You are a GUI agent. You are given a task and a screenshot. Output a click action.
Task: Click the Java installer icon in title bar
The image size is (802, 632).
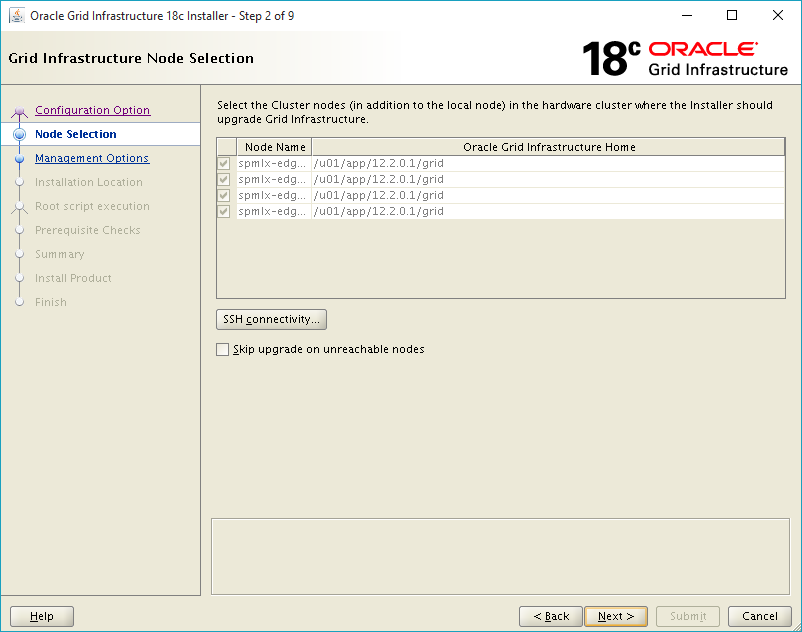tap(17, 16)
